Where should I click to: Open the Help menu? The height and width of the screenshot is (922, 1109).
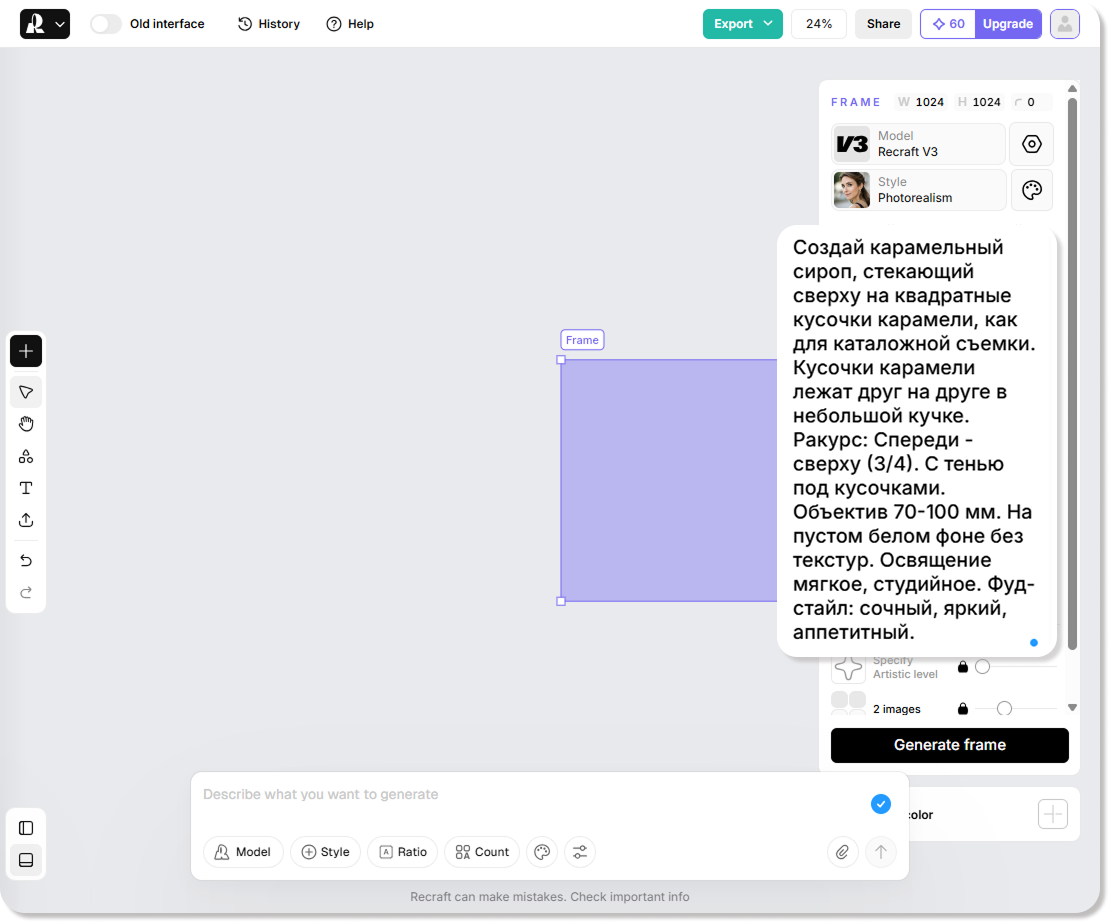click(x=350, y=24)
